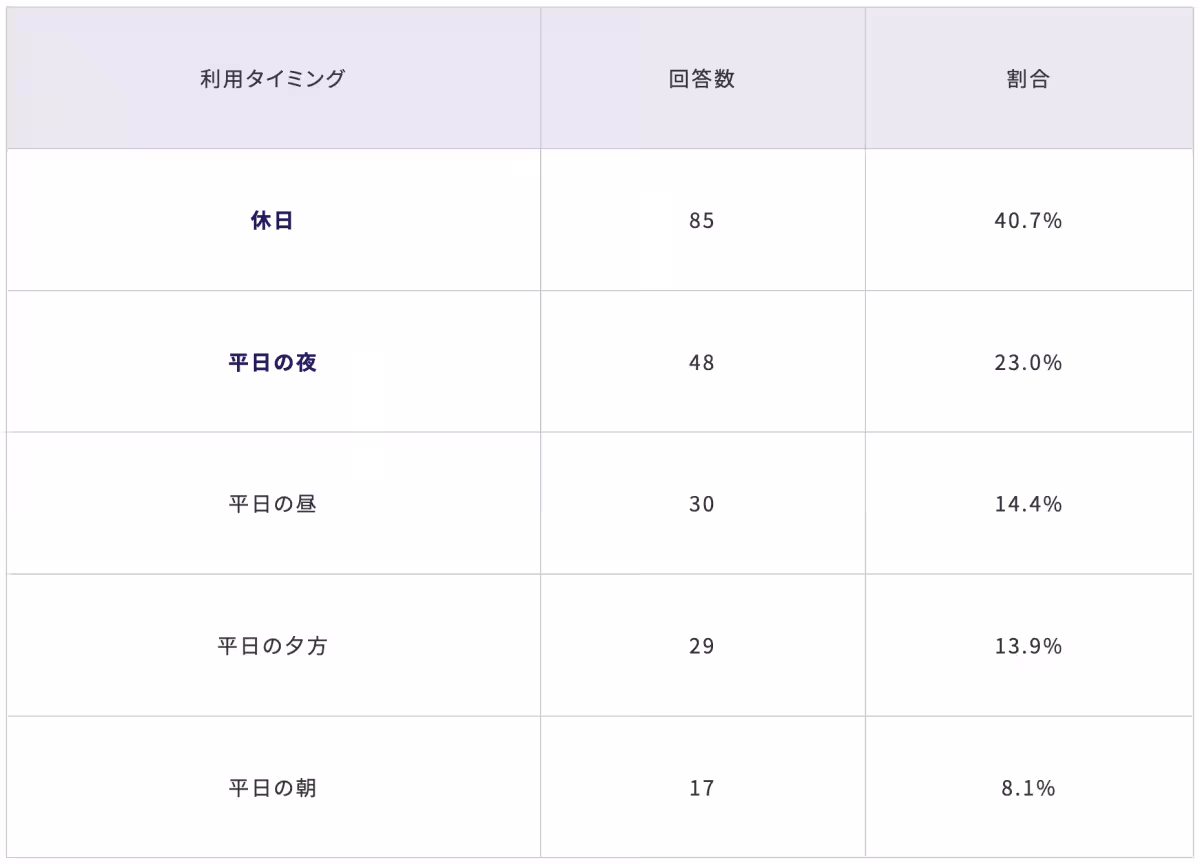
Task: Click the response count 30 cell
Action: (x=703, y=504)
